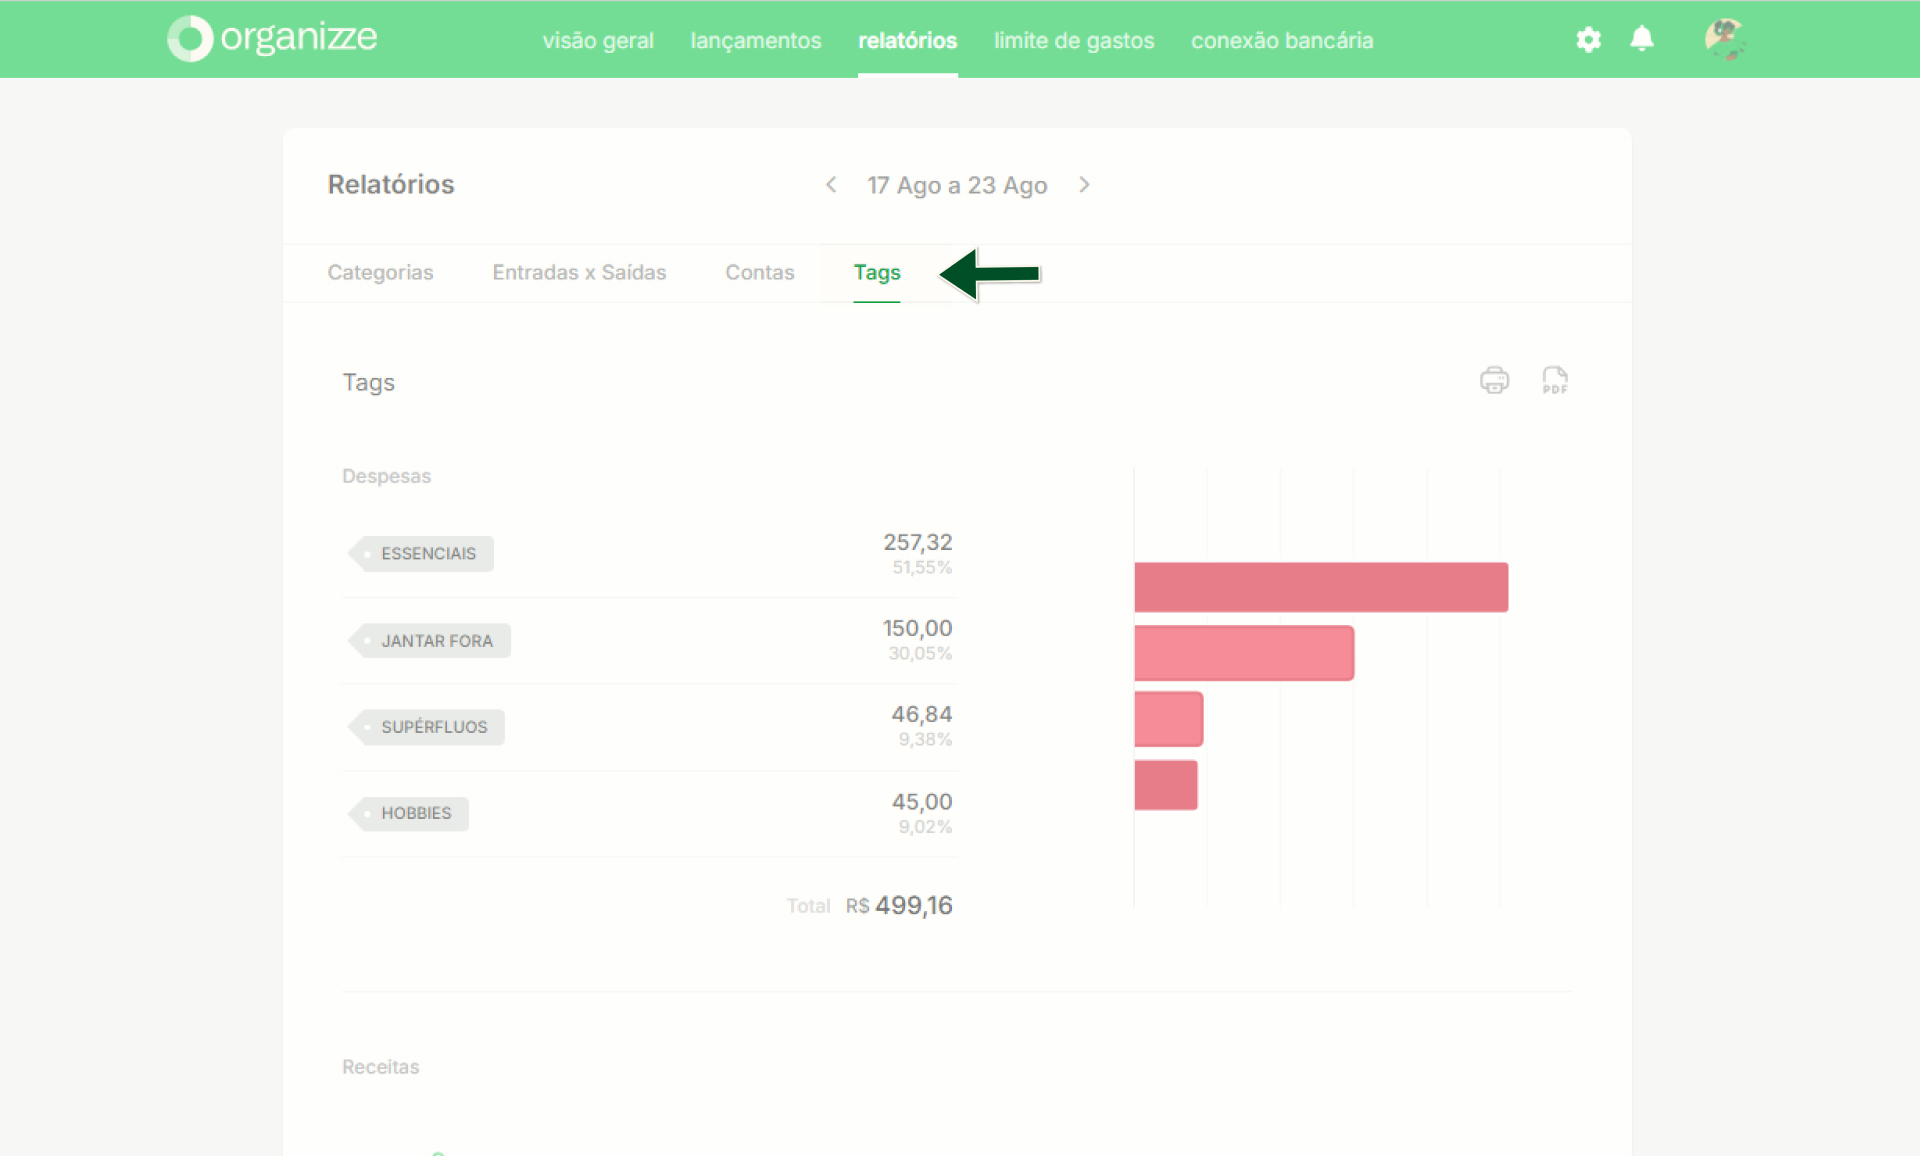Open the date range 17 Ago a 23 Ago

click(957, 185)
